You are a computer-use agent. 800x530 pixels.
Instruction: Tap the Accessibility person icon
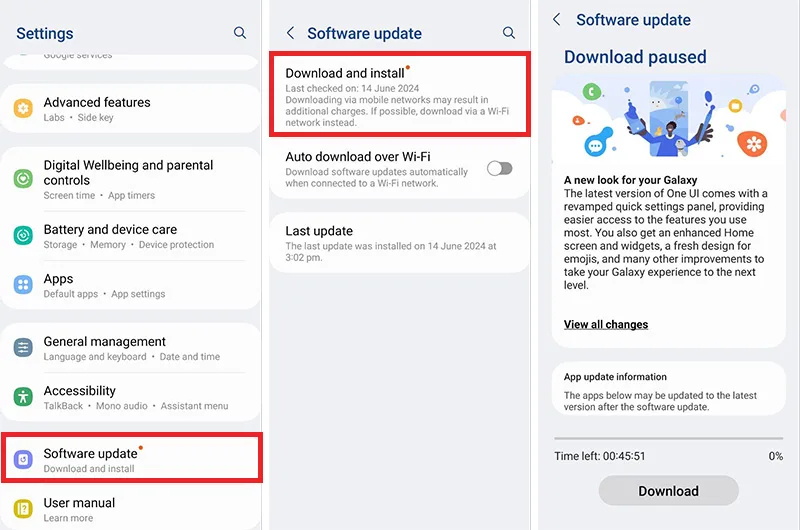(23, 396)
